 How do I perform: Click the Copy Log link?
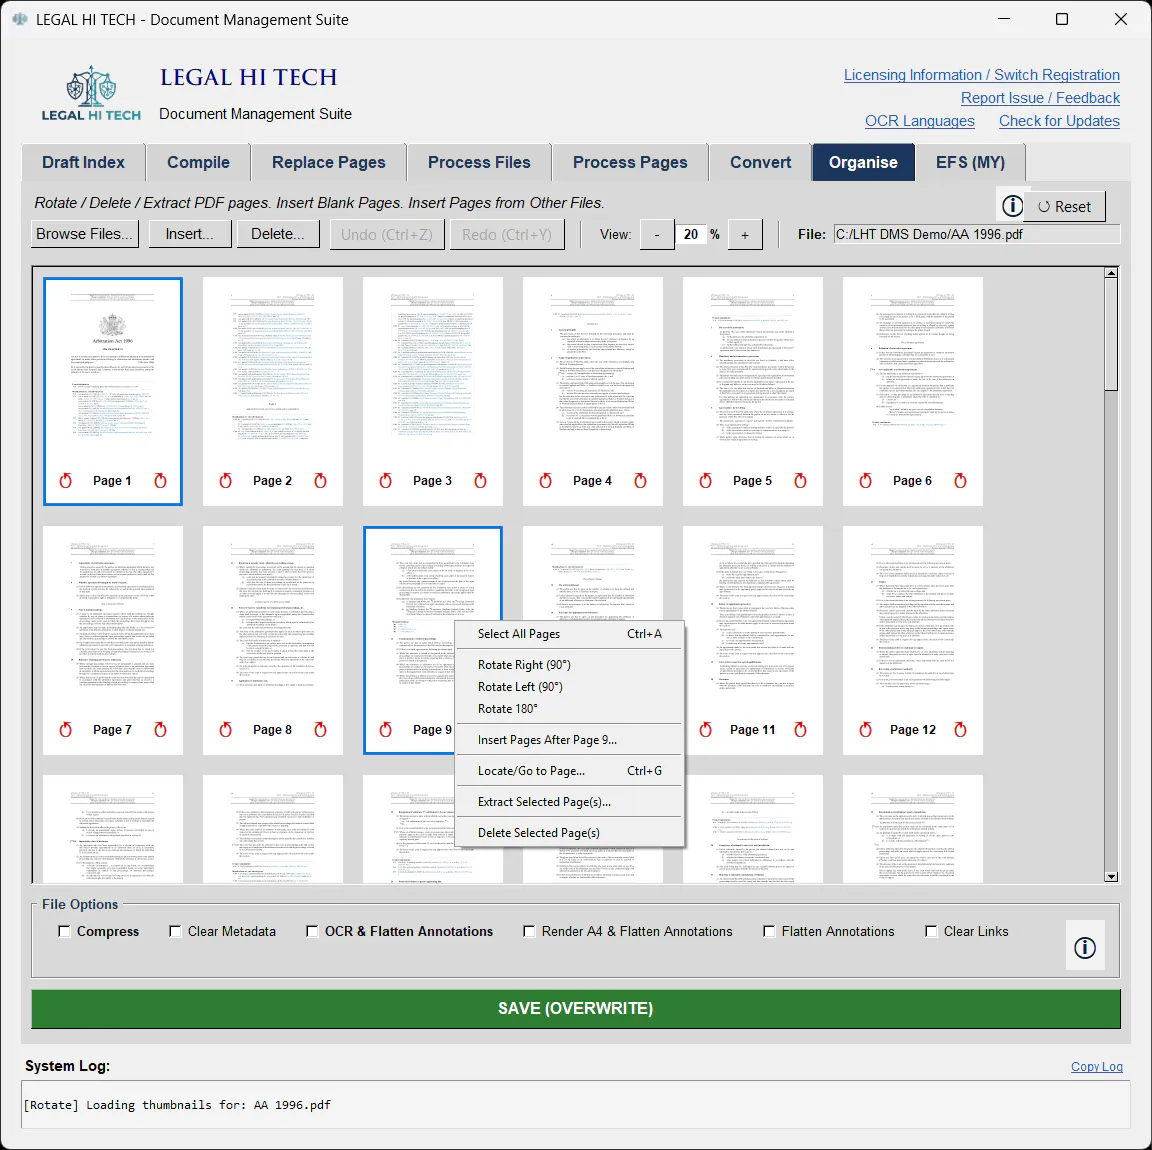pyautogui.click(x=1096, y=1067)
